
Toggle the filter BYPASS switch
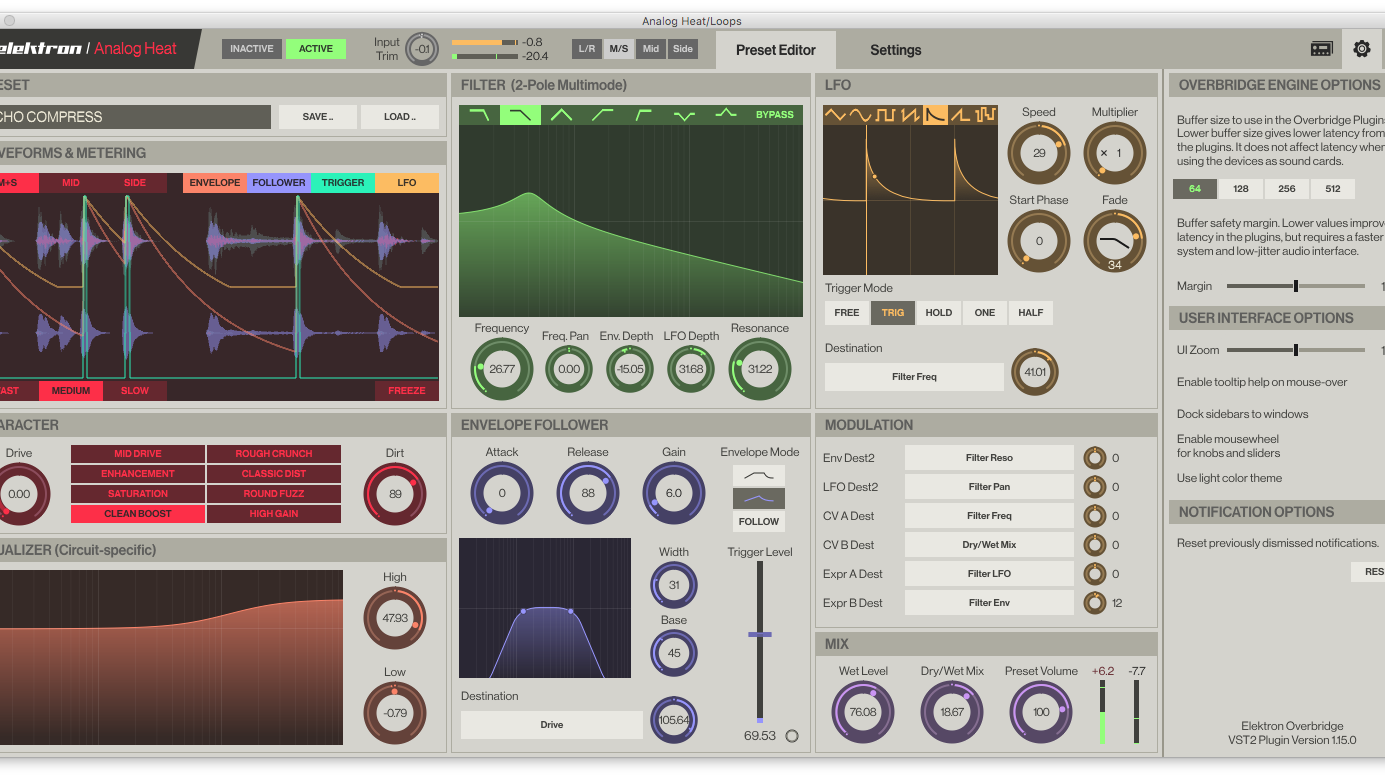[774, 115]
